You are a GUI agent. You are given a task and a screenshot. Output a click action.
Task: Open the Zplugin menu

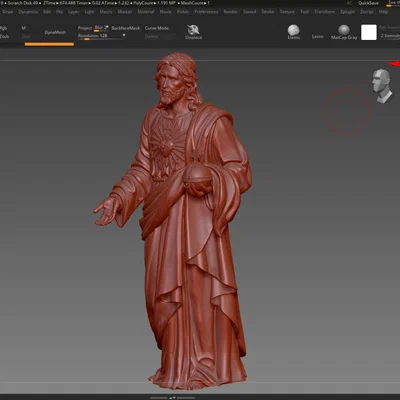click(x=347, y=12)
